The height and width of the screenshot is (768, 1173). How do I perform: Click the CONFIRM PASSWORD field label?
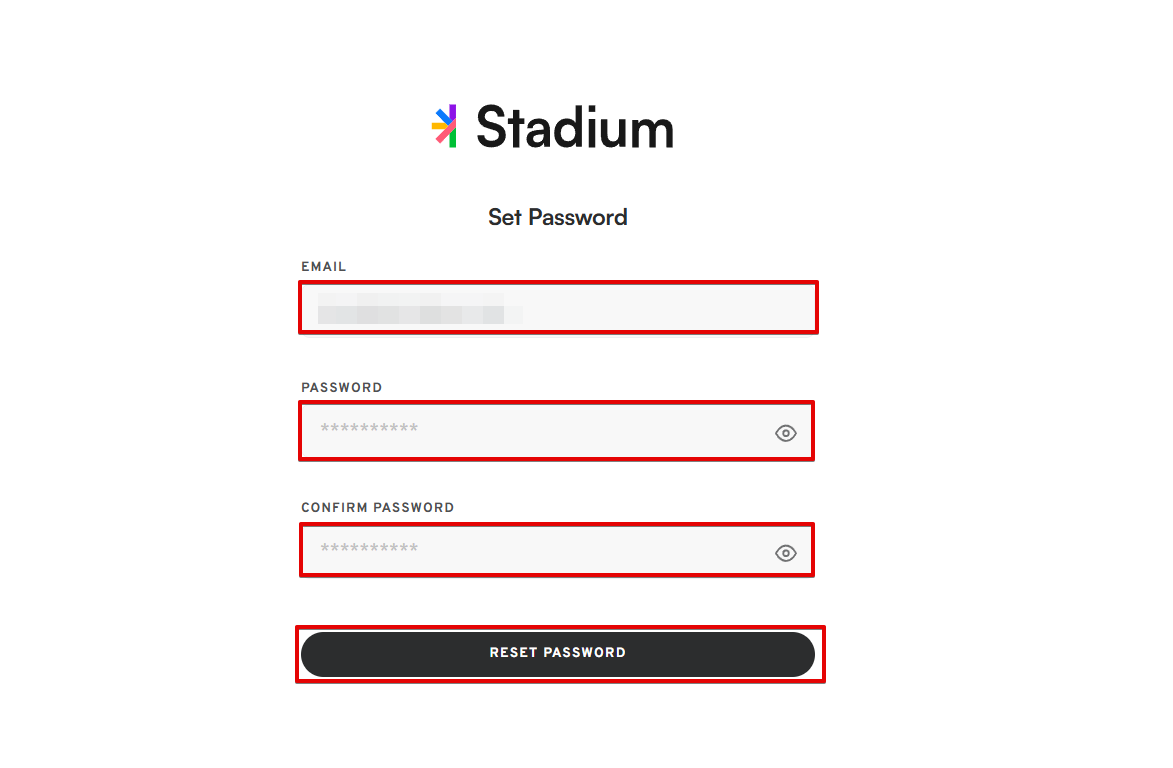coord(377,507)
